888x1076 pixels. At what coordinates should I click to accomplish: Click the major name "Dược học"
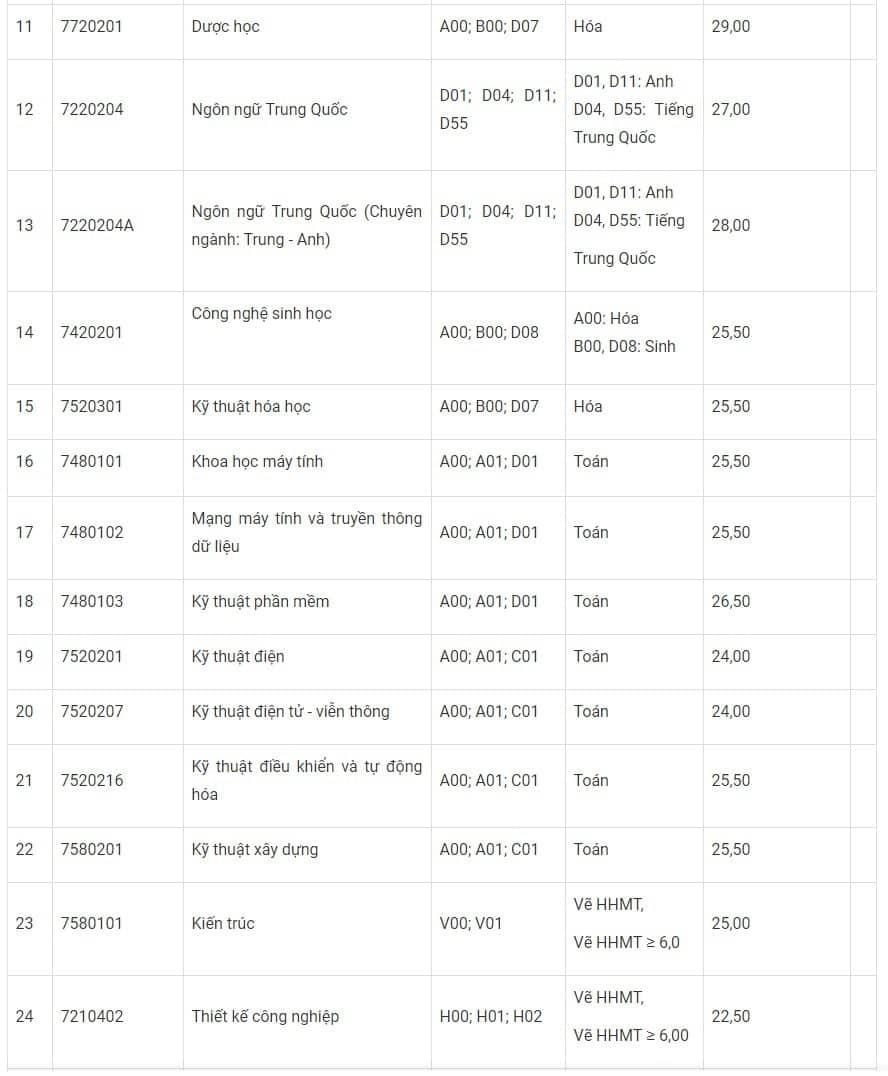click(x=225, y=27)
